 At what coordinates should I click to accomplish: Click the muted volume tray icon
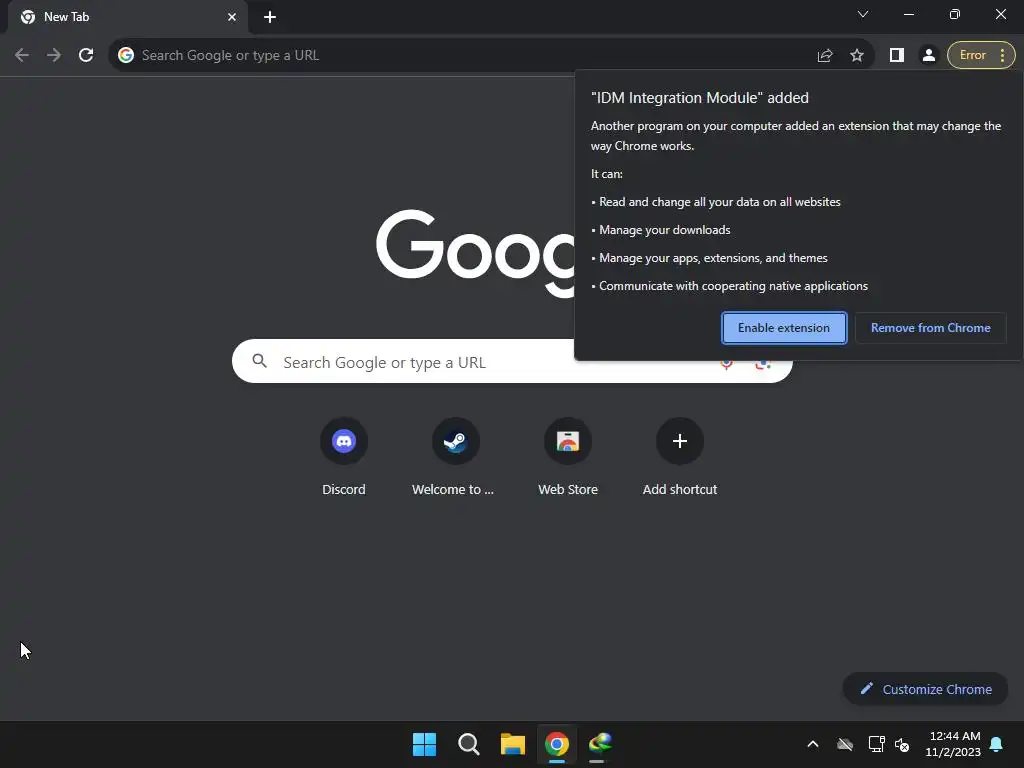point(902,744)
